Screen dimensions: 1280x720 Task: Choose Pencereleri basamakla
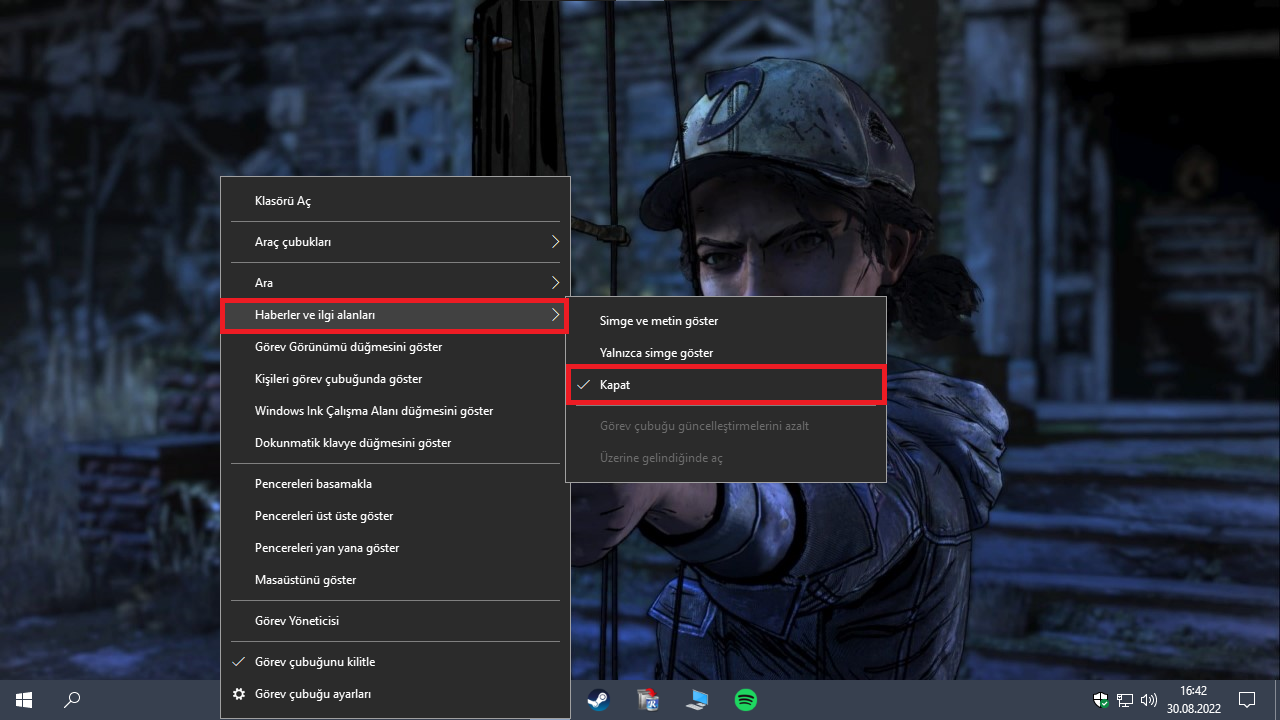click(395, 484)
